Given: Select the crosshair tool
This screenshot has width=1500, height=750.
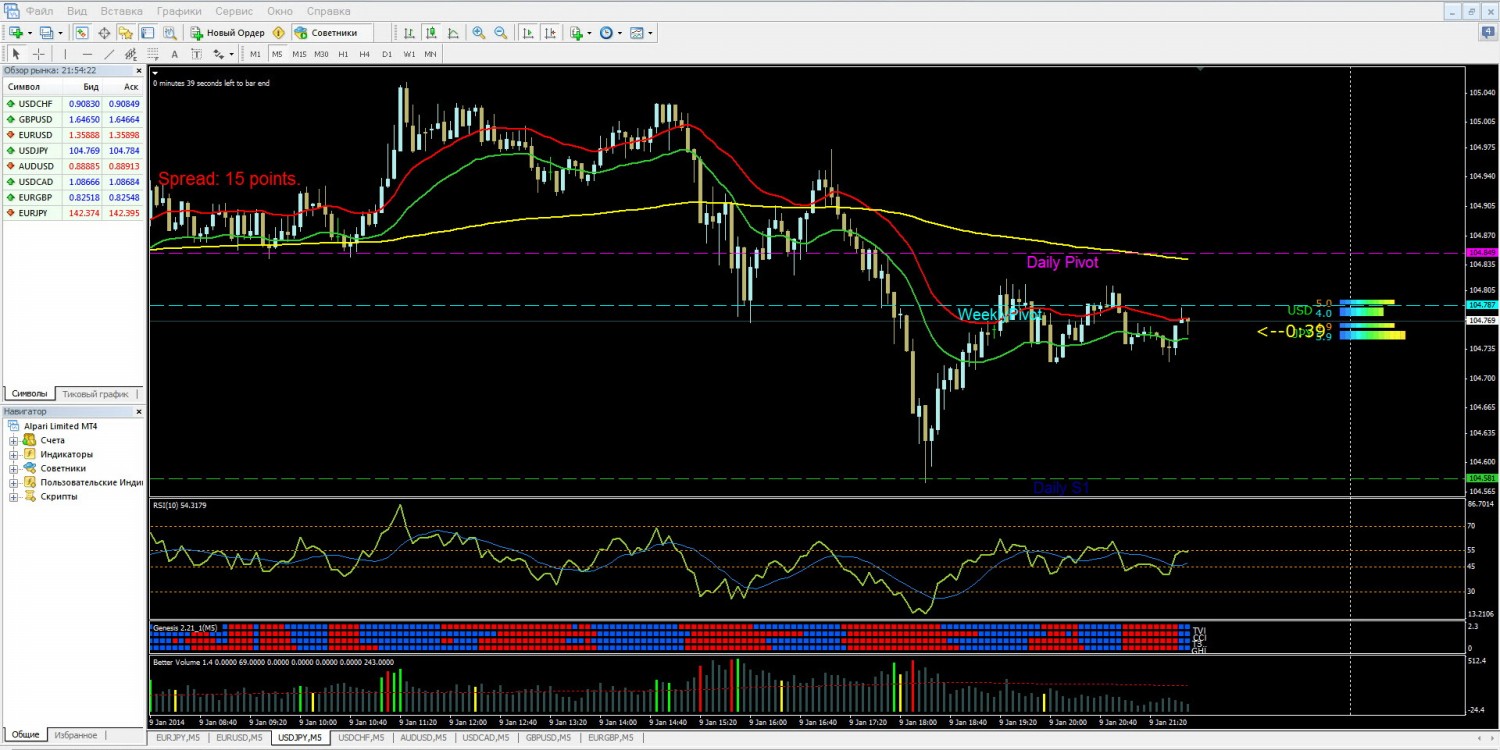Looking at the screenshot, I should pyautogui.click(x=39, y=54).
